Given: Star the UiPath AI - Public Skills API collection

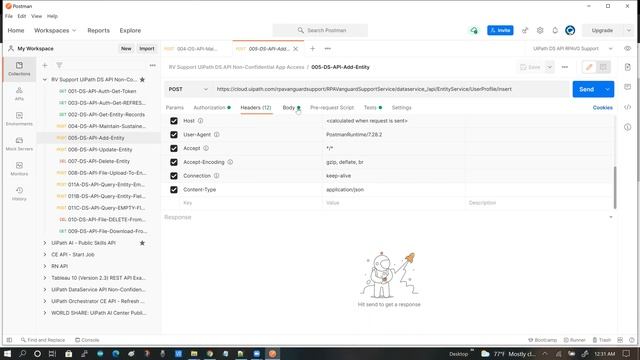Looking at the screenshot, I should 142,243.
